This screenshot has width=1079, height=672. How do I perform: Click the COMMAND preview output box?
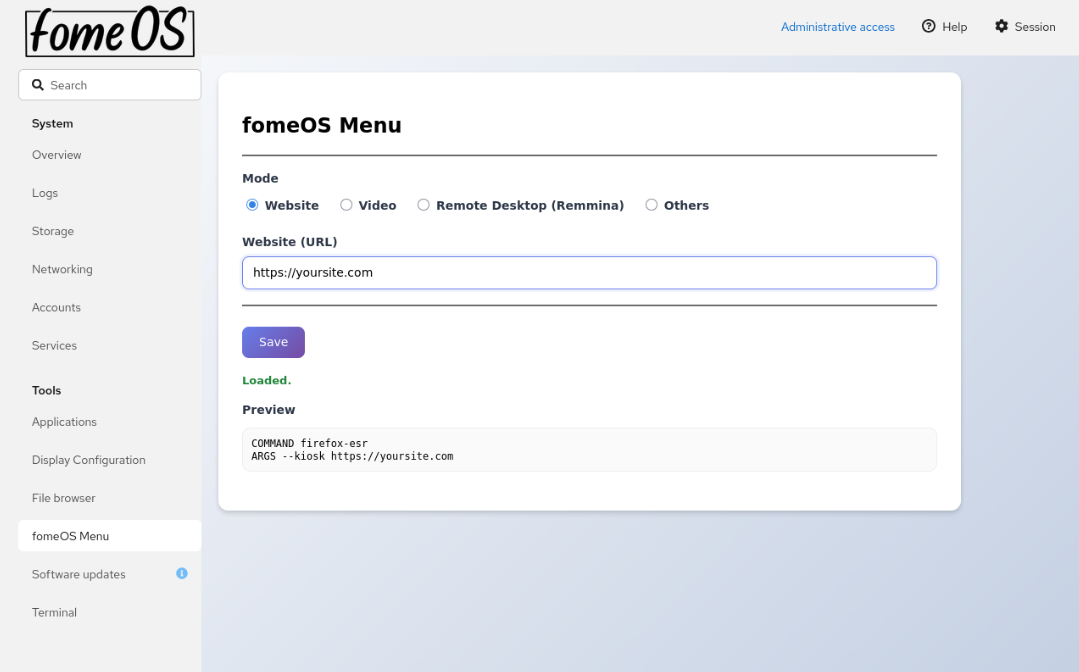(x=589, y=449)
